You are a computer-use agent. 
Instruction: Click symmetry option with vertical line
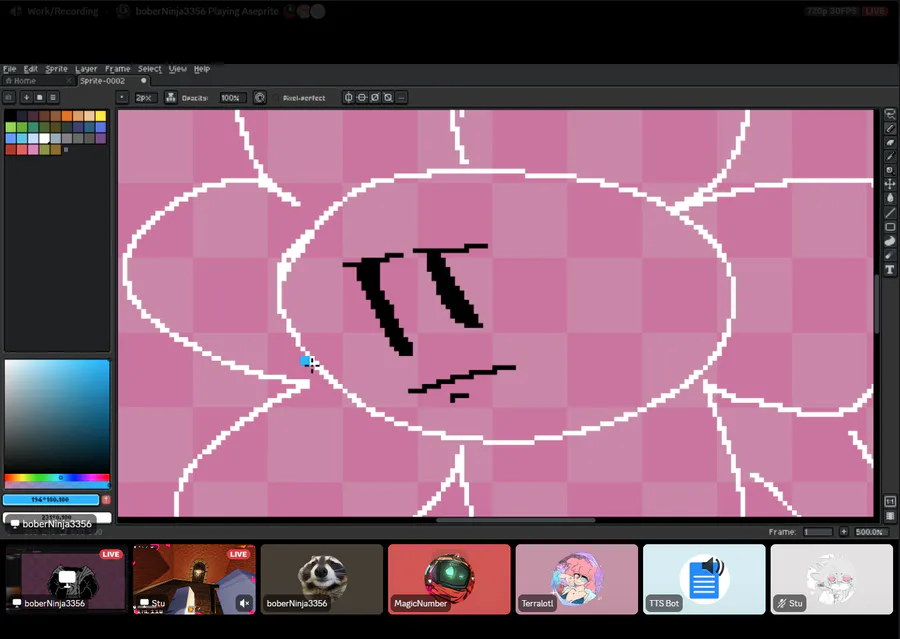tap(348, 98)
